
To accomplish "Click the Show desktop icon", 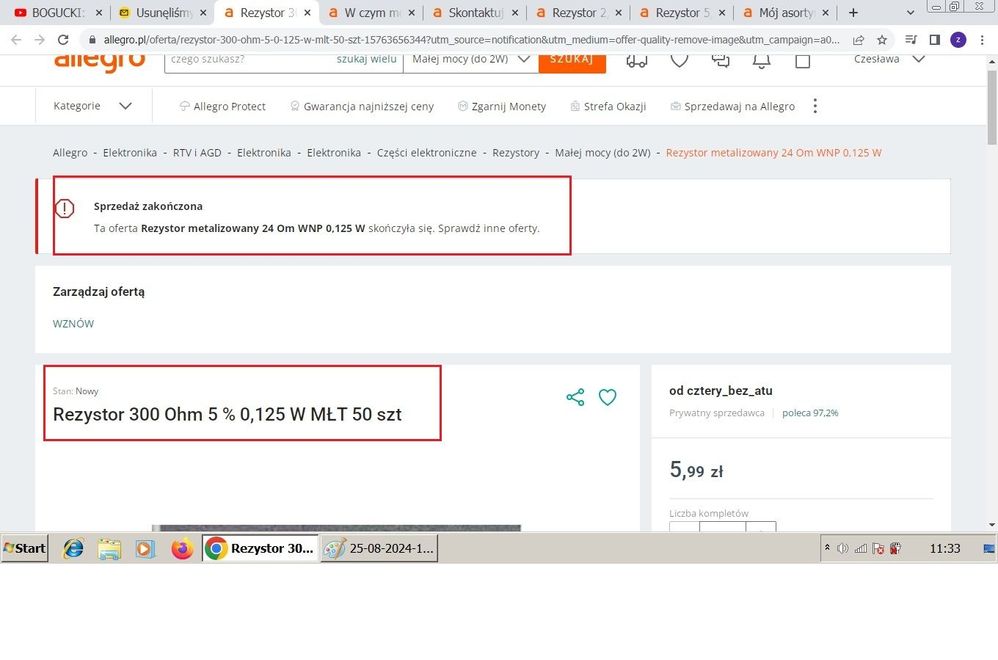I will [x=988, y=548].
